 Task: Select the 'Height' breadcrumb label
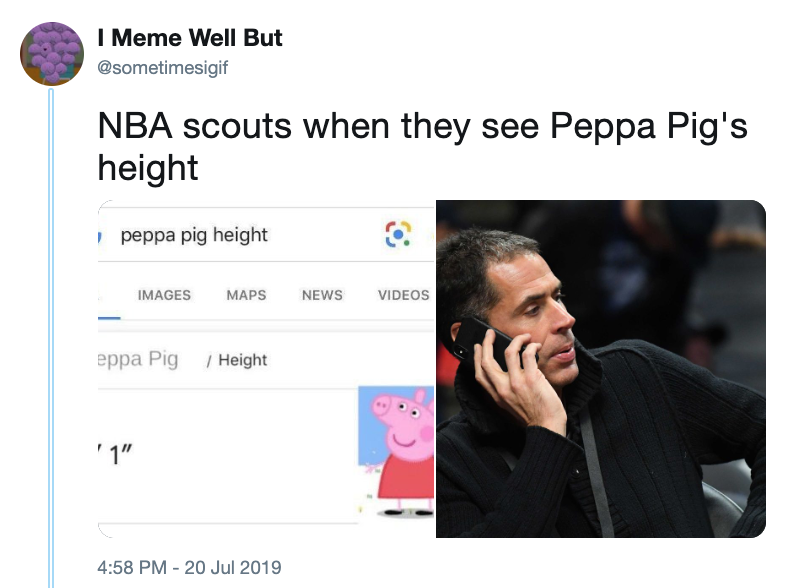242,360
